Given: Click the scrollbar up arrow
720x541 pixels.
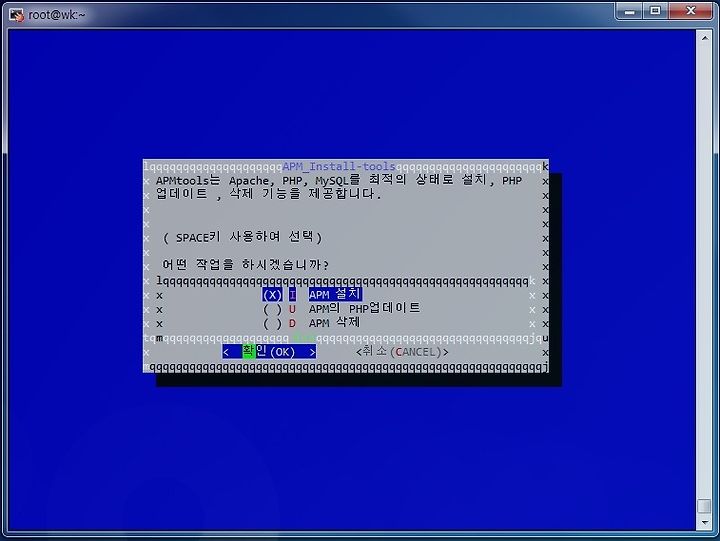Looking at the screenshot, I should click(x=704, y=39).
